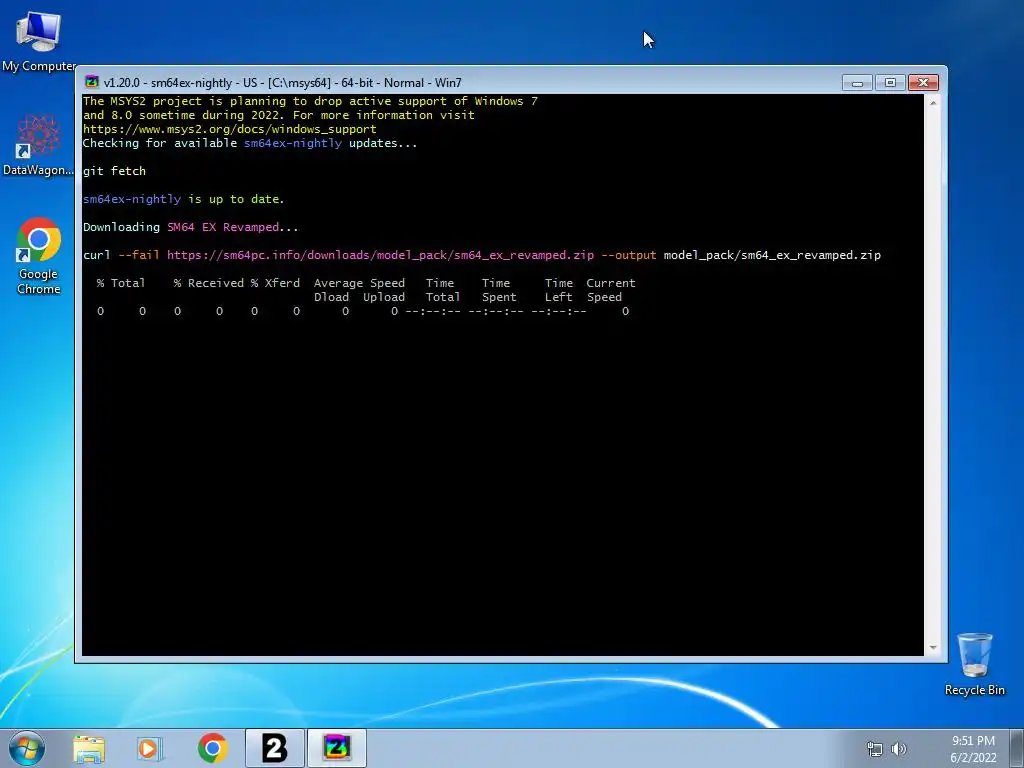Click the 'The MSYS2 project is planning' line
The height and width of the screenshot is (768, 1024).
pos(310,101)
